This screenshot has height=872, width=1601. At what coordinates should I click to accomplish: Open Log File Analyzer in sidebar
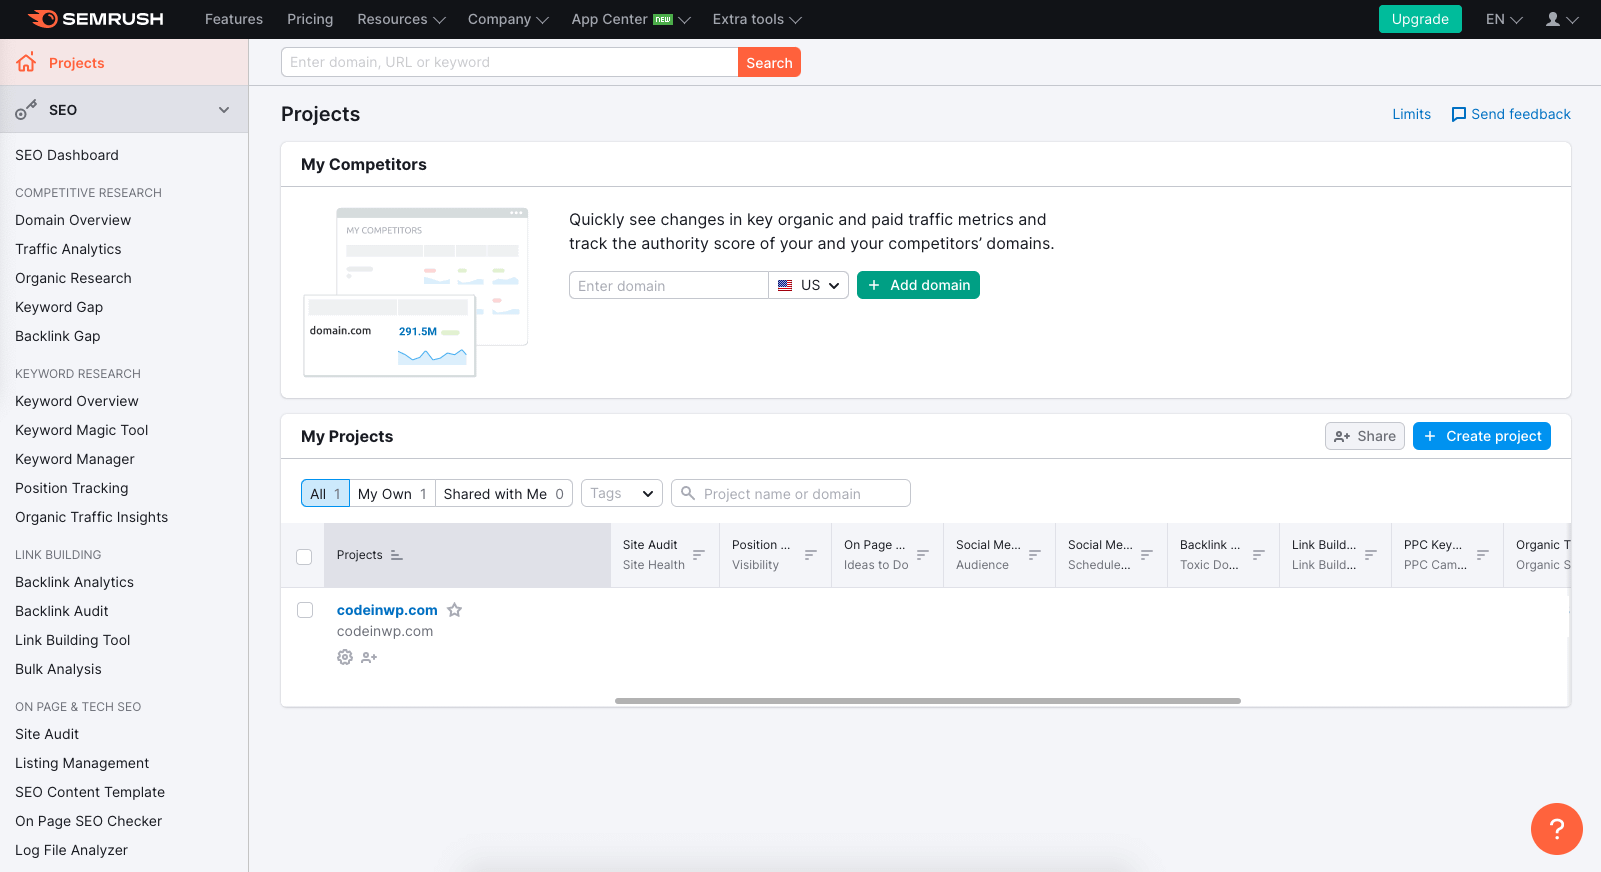tap(71, 850)
